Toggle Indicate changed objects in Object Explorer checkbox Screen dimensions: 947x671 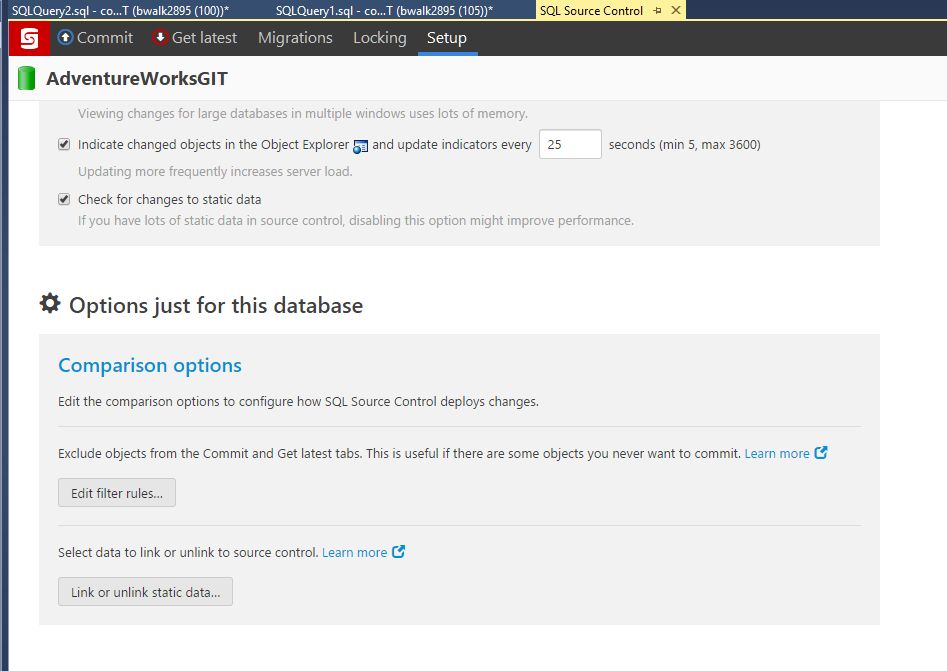click(x=64, y=144)
